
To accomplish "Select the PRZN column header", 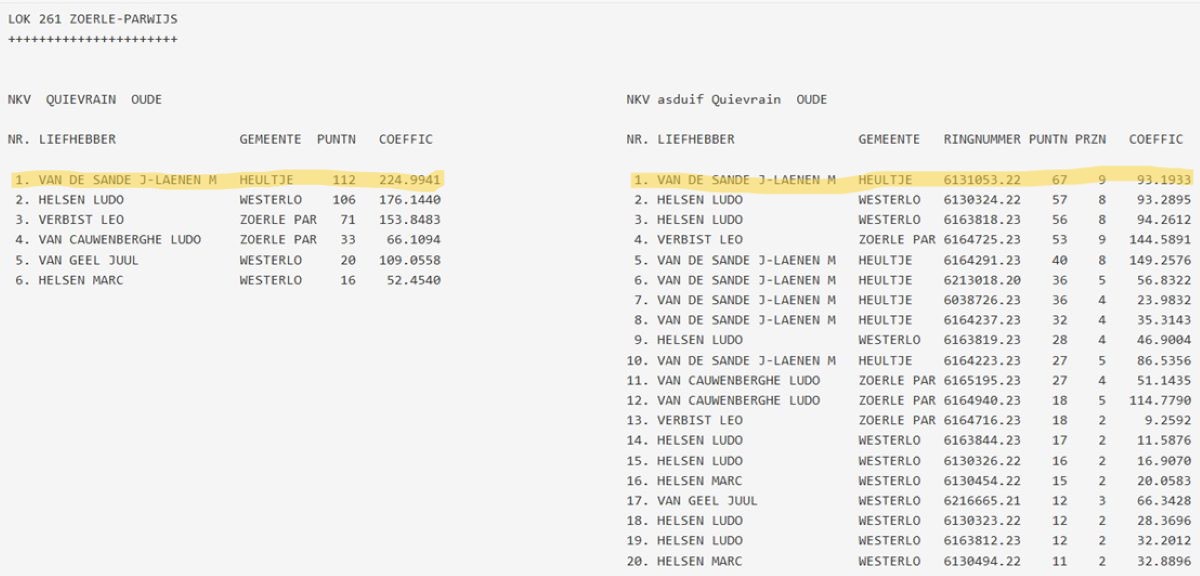I will coord(1090,139).
